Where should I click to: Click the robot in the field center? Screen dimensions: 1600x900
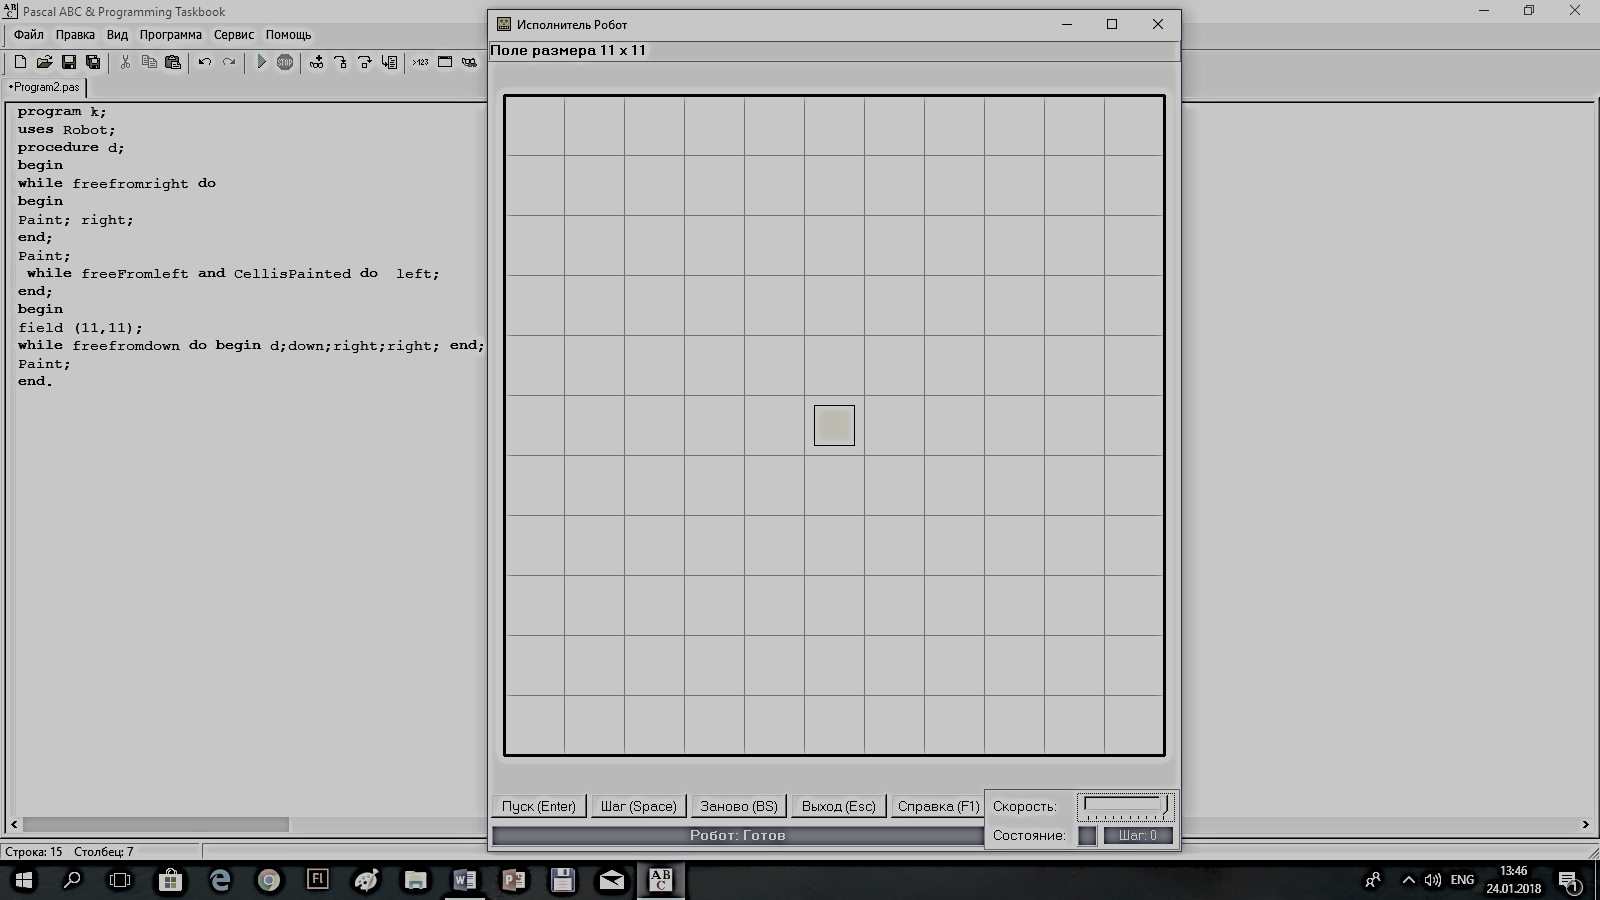tap(834, 425)
